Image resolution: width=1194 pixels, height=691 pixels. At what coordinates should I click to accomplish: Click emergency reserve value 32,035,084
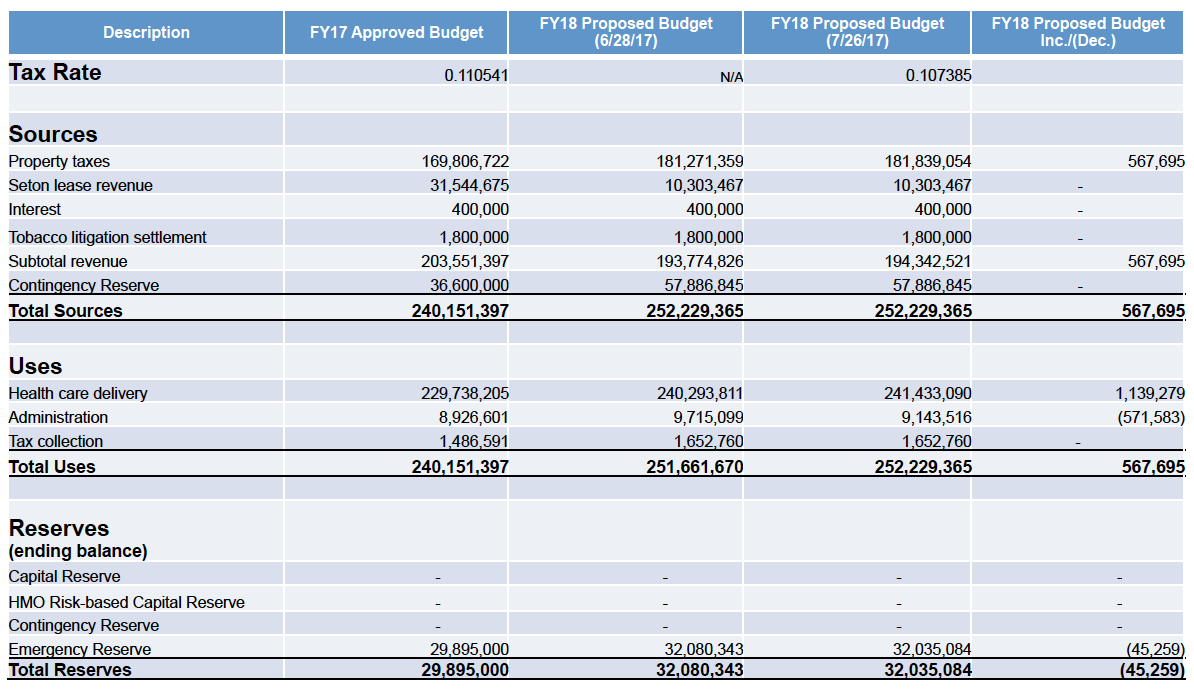[x=932, y=649]
